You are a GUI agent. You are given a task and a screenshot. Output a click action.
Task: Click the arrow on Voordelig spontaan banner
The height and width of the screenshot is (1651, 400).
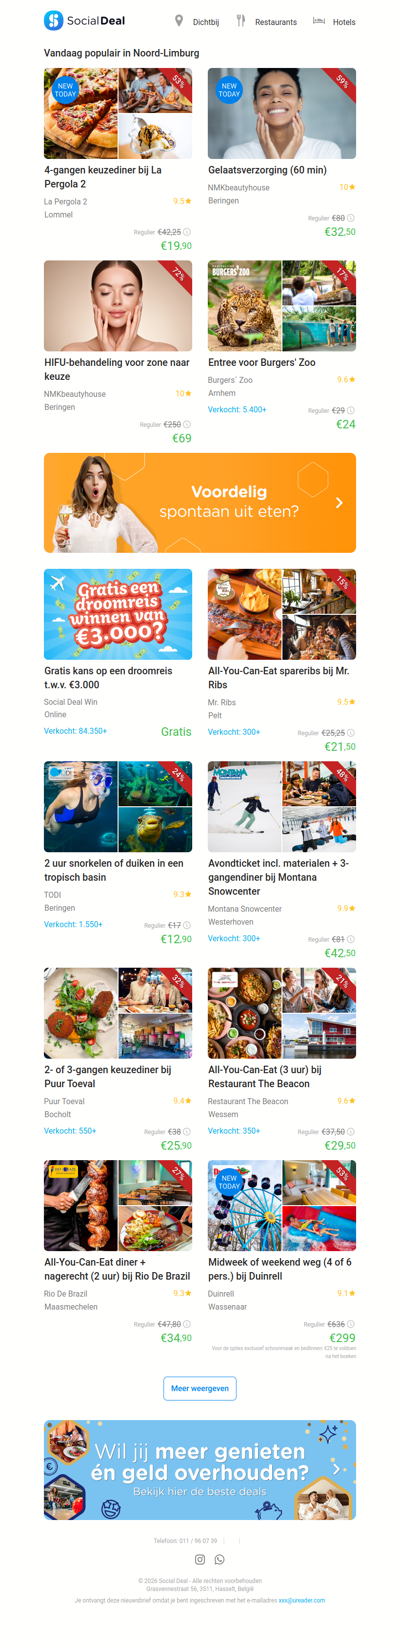click(339, 503)
